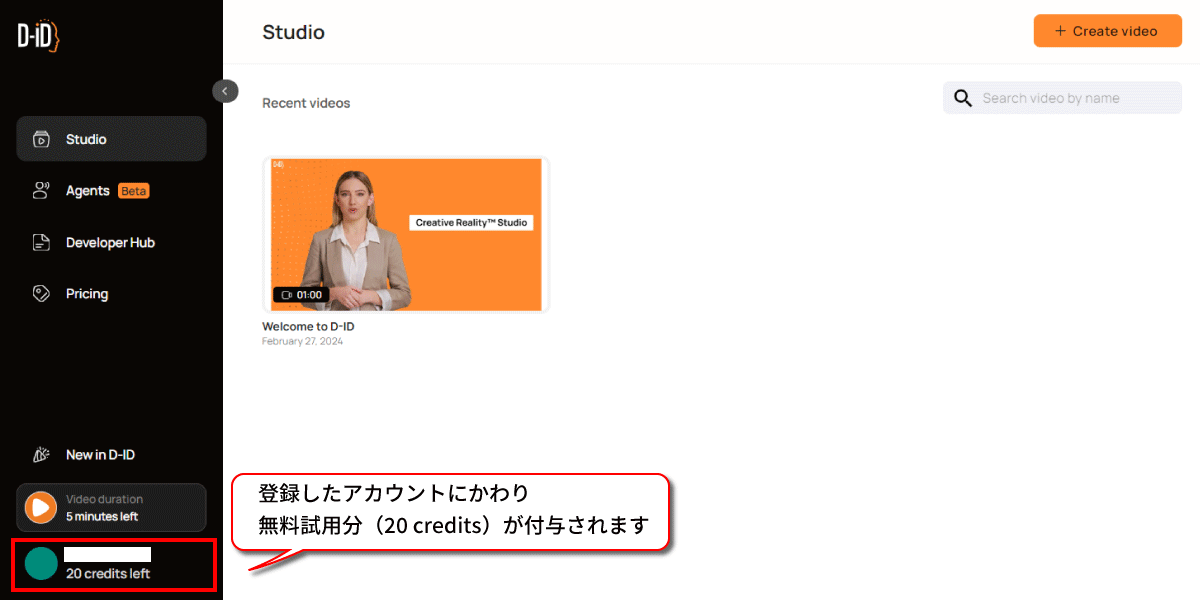Click the Developer Hub document icon
The image size is (1200, 600).
tap(41, 242)
